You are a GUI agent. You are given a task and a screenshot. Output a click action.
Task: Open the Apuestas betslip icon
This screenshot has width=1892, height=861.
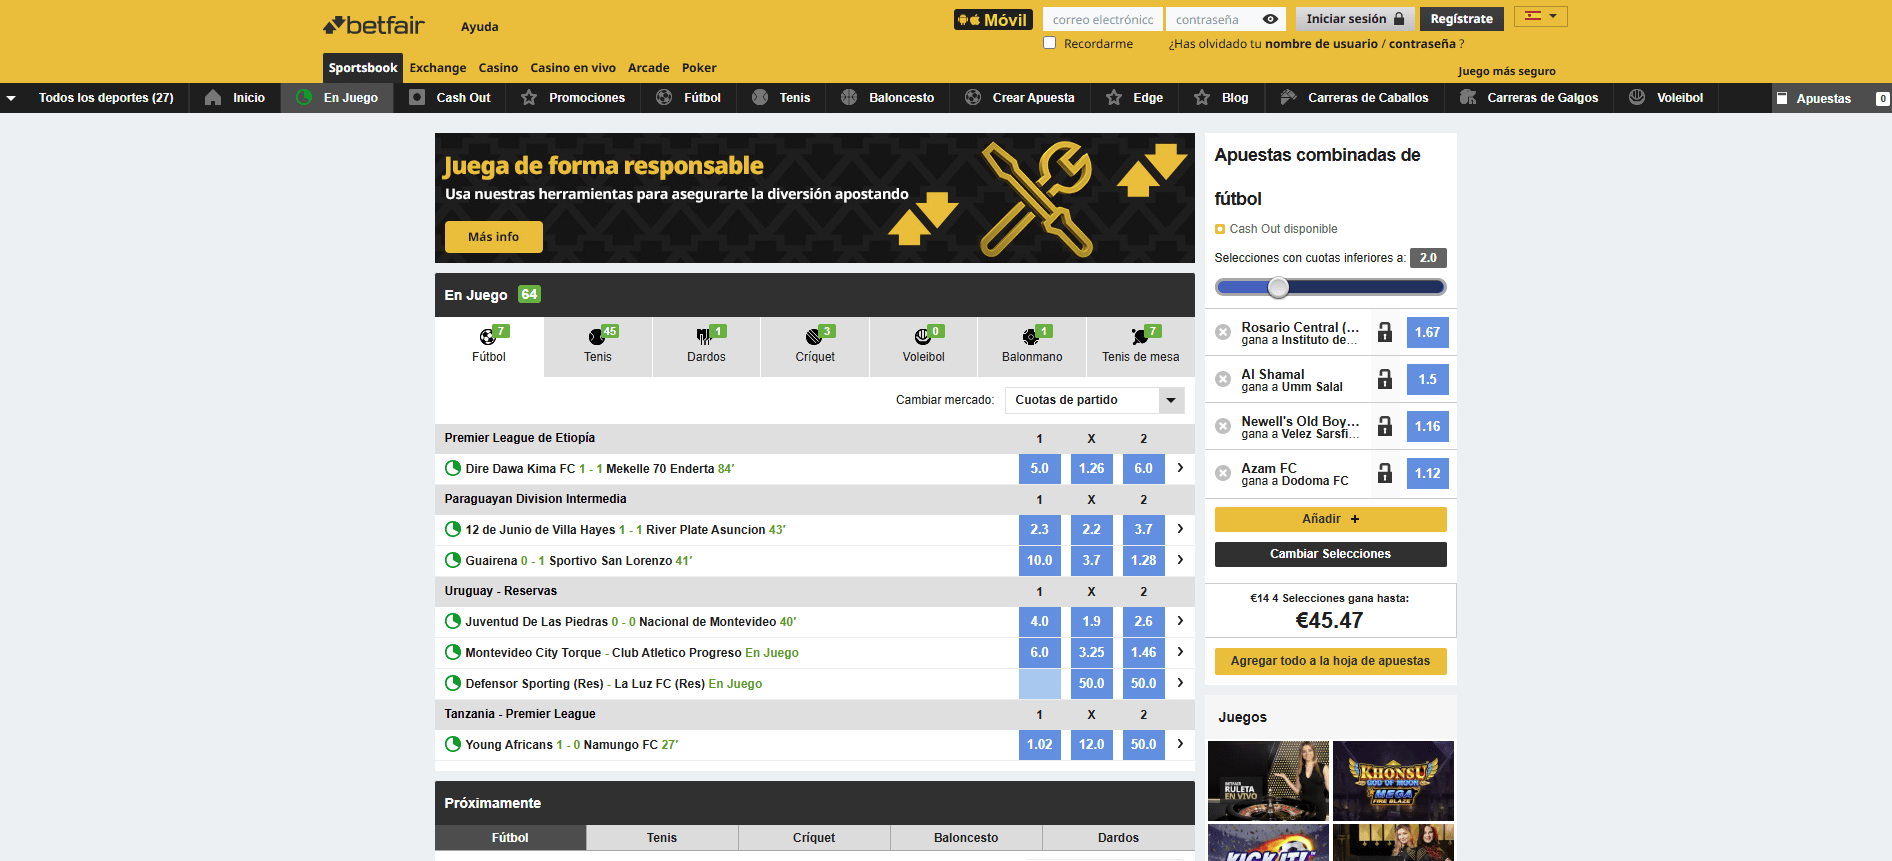click(1782, 98)
